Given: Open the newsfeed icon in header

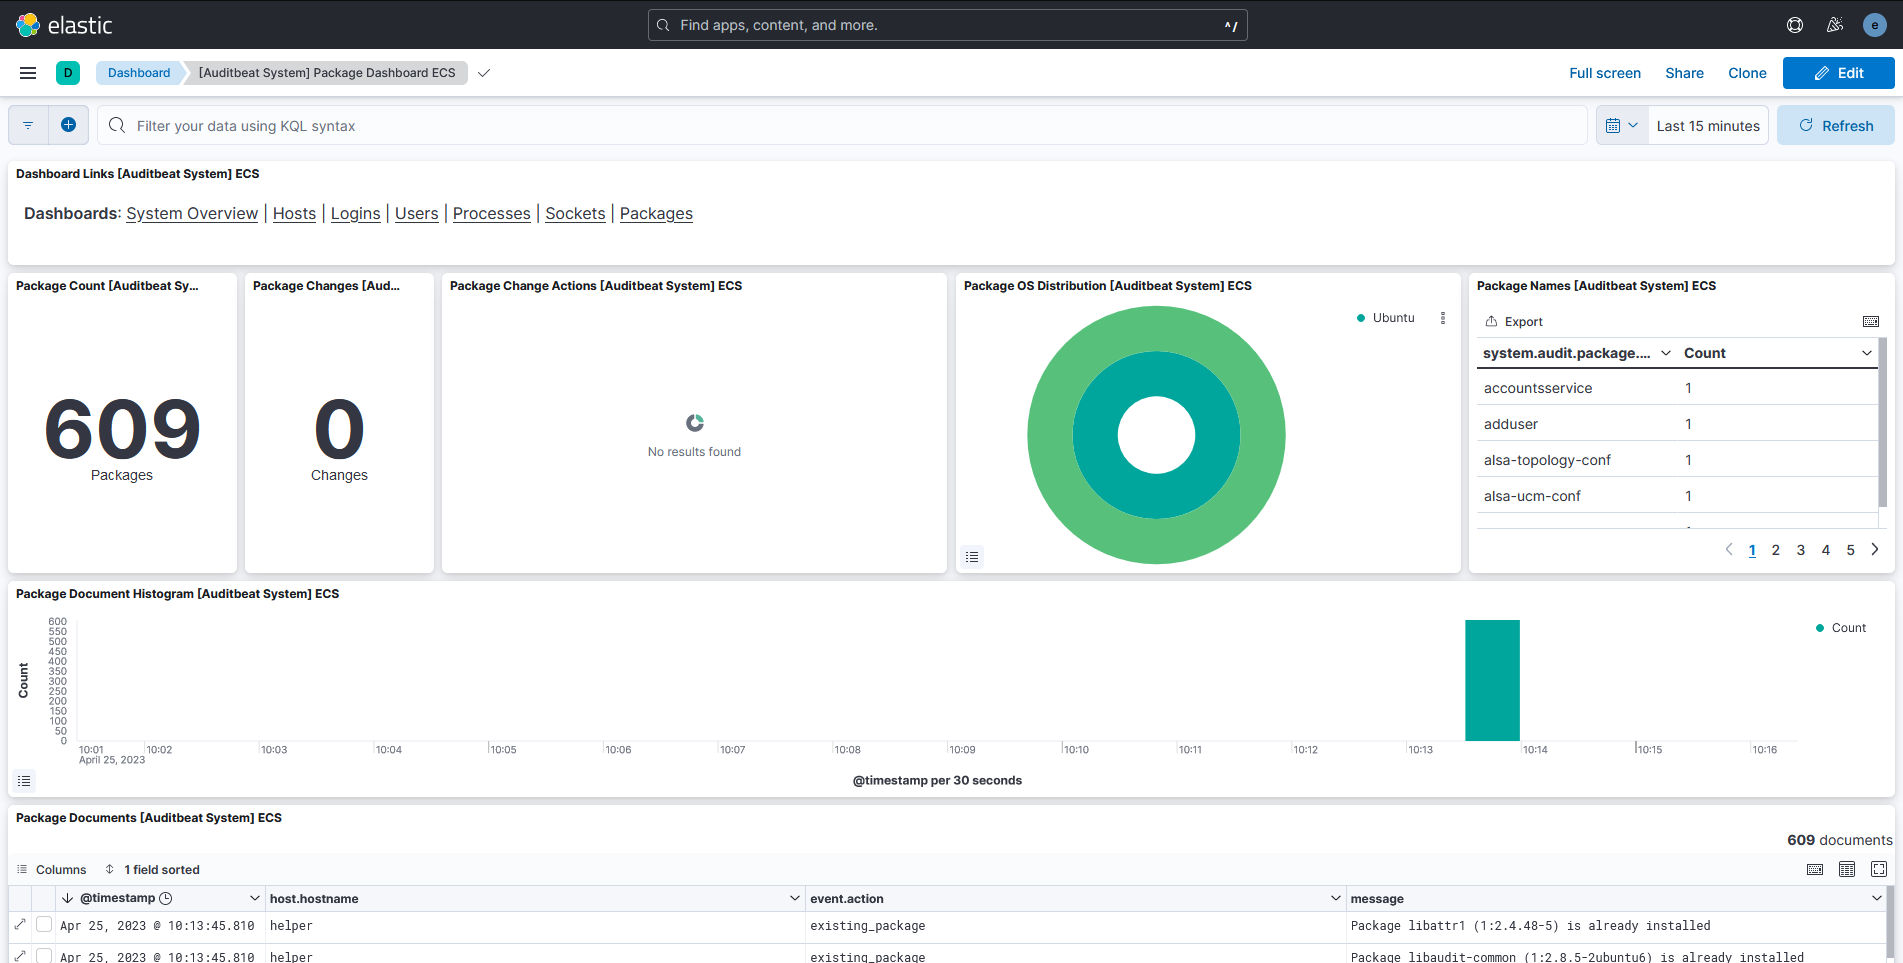Looking at the screenshot, I should pos(1835,25).
